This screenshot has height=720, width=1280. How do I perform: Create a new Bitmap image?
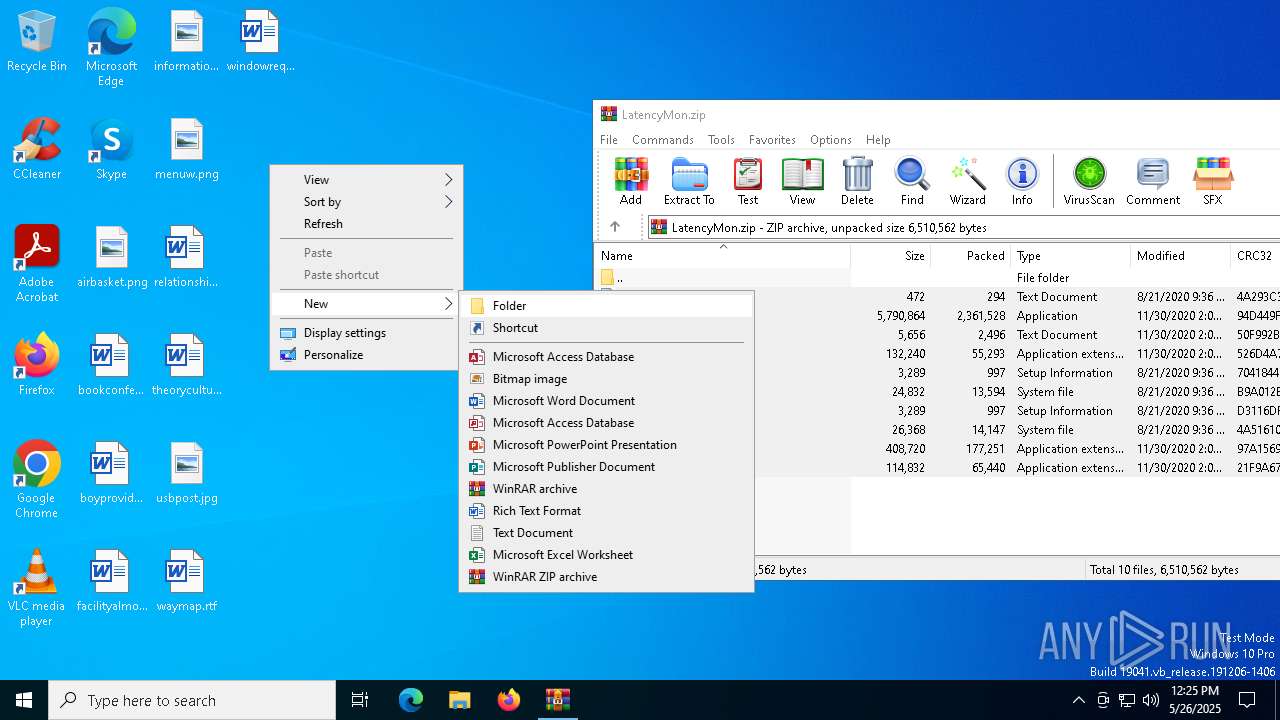(606, 379)
